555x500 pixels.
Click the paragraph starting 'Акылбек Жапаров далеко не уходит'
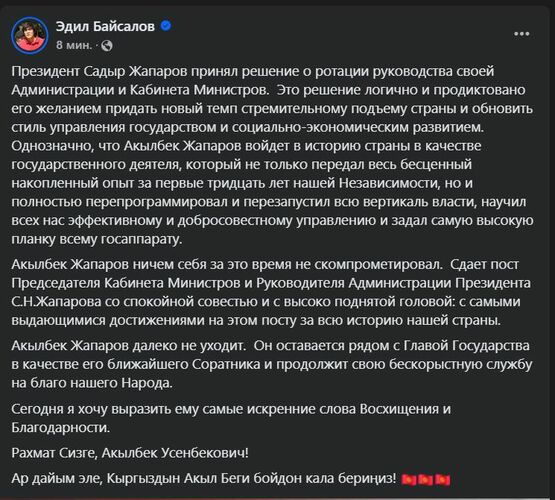272,364
